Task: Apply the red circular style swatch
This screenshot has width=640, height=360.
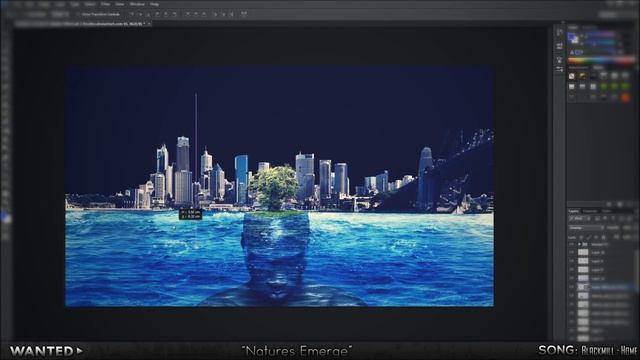Action: 625,98
